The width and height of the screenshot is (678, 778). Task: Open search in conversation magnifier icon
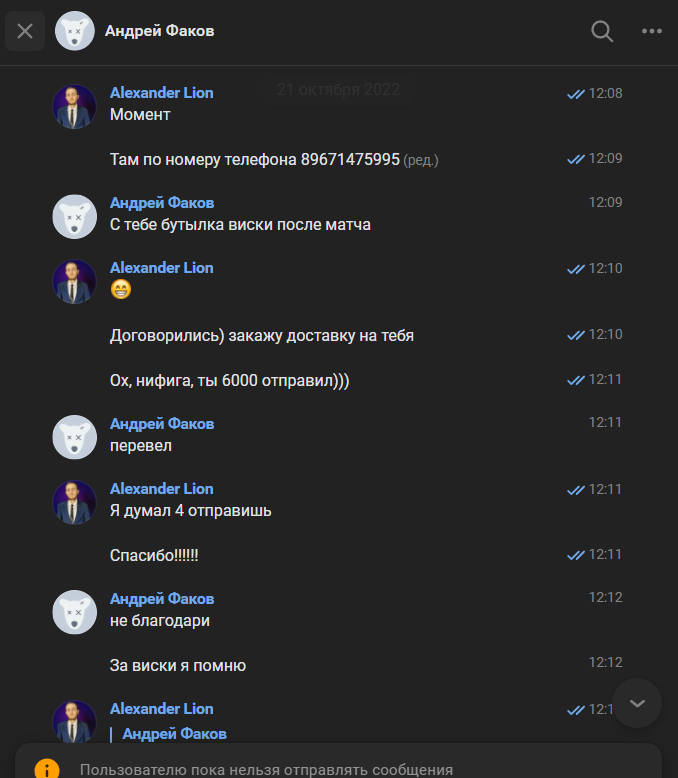point(602,31)
